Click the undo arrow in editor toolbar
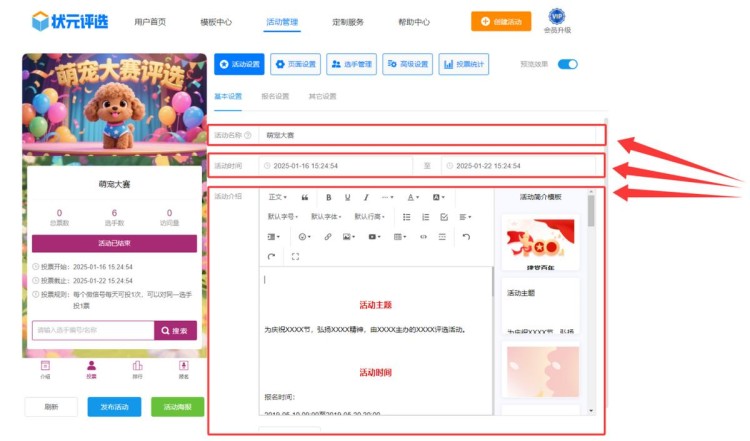Image resolution: width=750 pixels, height=441 pixels. pos(466,237)
